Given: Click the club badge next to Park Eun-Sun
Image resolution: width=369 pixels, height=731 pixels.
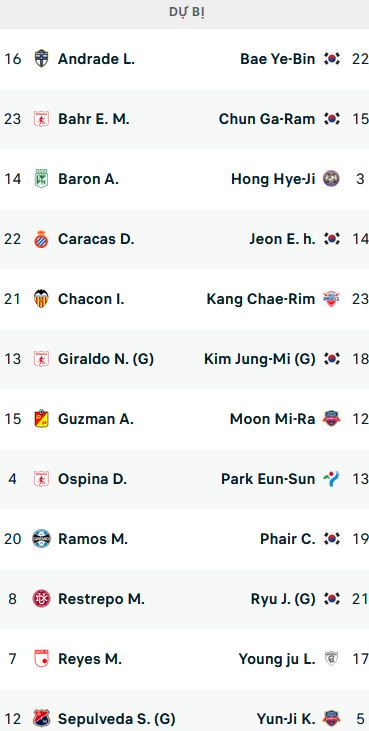Looking at the screenshot, I should pos(332,479).
